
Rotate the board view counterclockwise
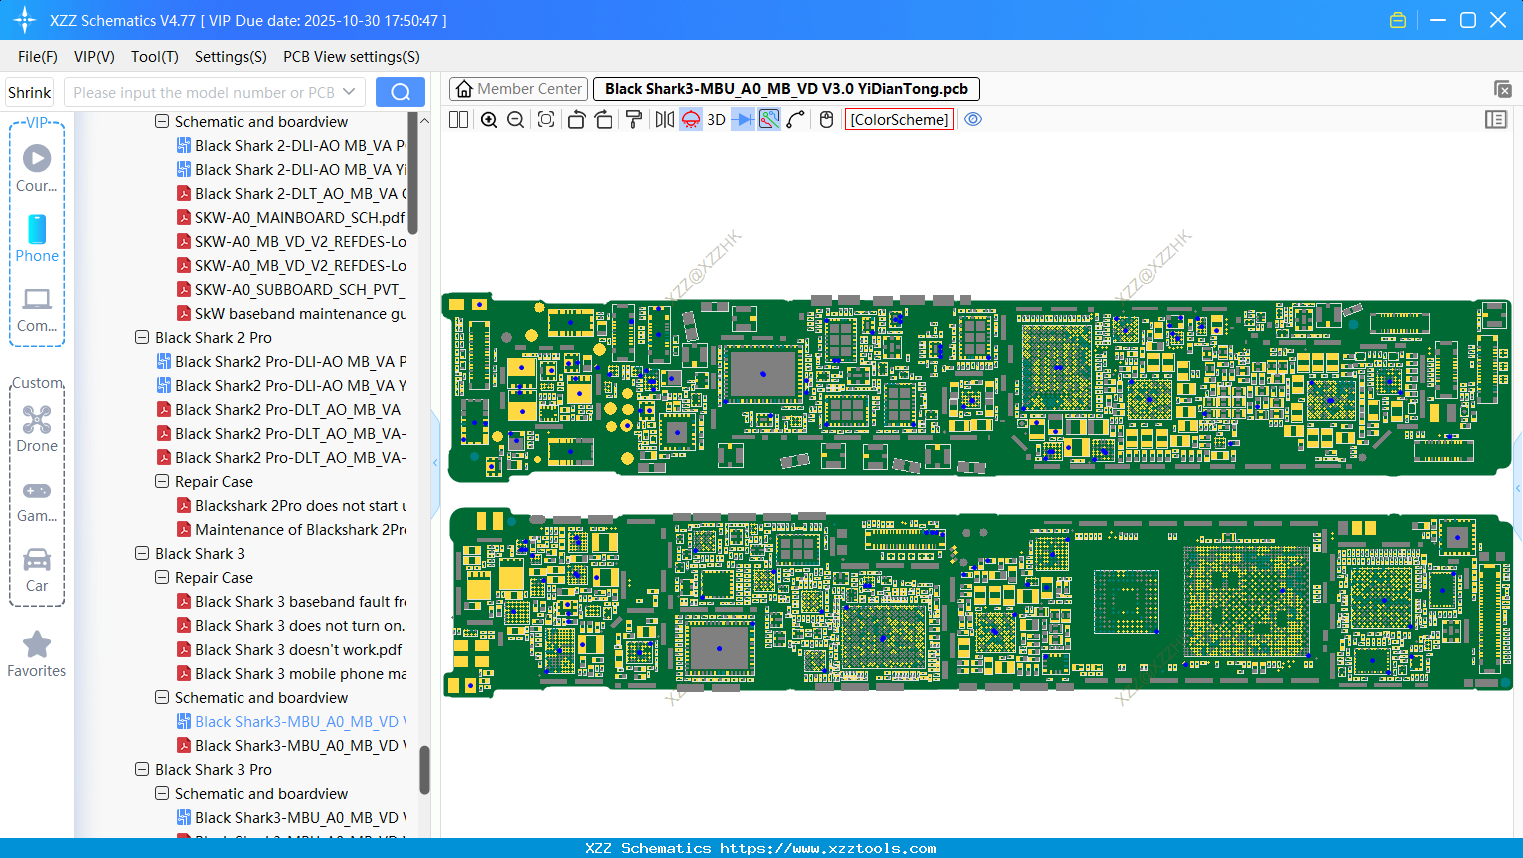tap(576, 119)
